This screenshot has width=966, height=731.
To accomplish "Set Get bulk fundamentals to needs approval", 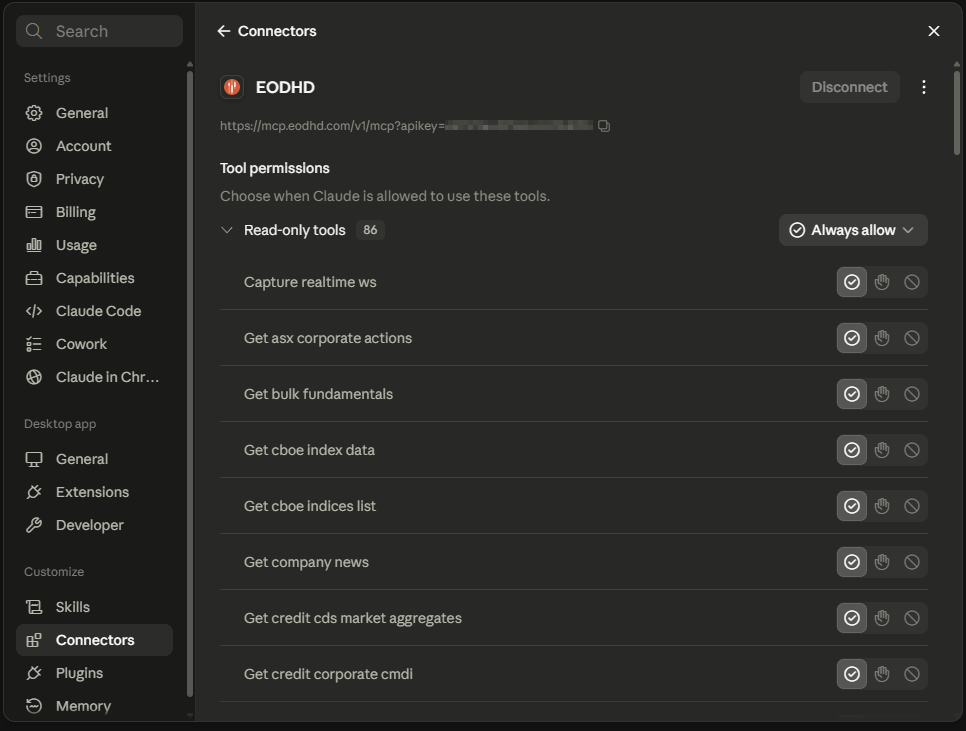I will click(x=882, y=394).
